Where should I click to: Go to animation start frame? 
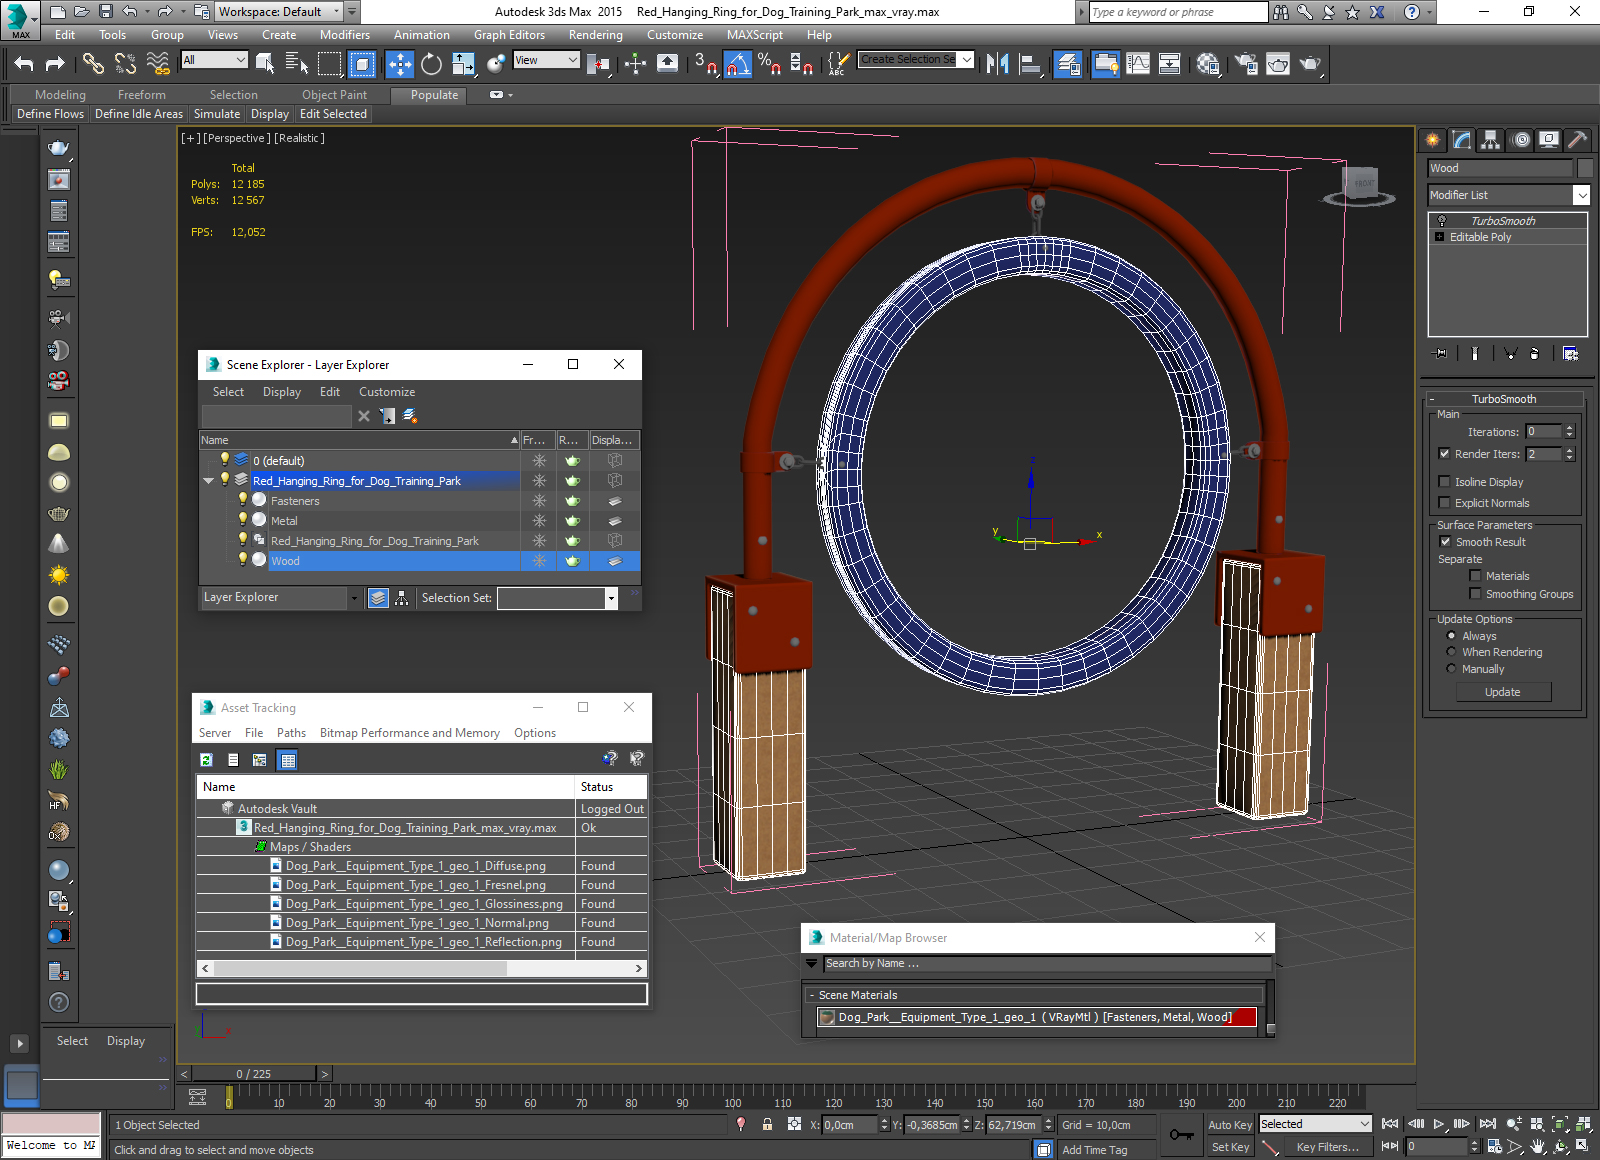(1390, 1124)
